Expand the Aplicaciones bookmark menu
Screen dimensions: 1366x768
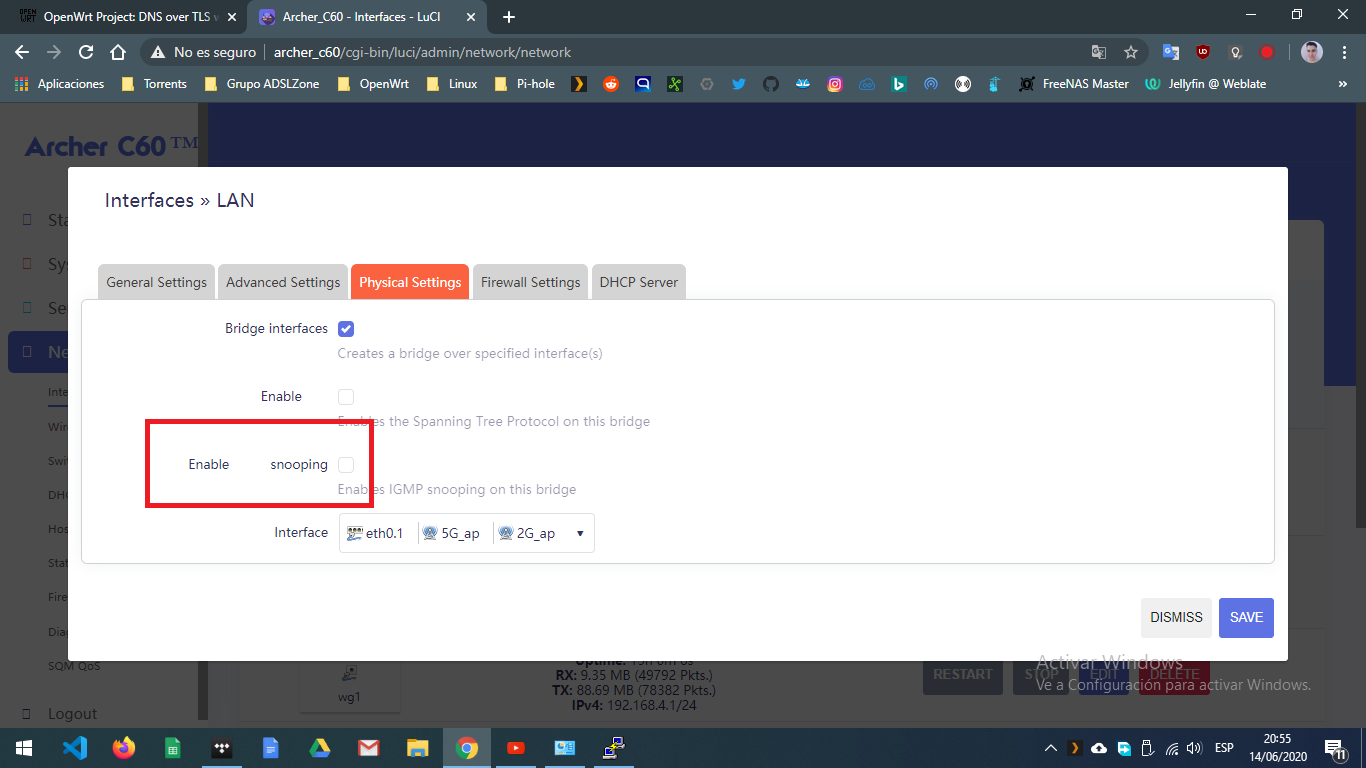60,84
